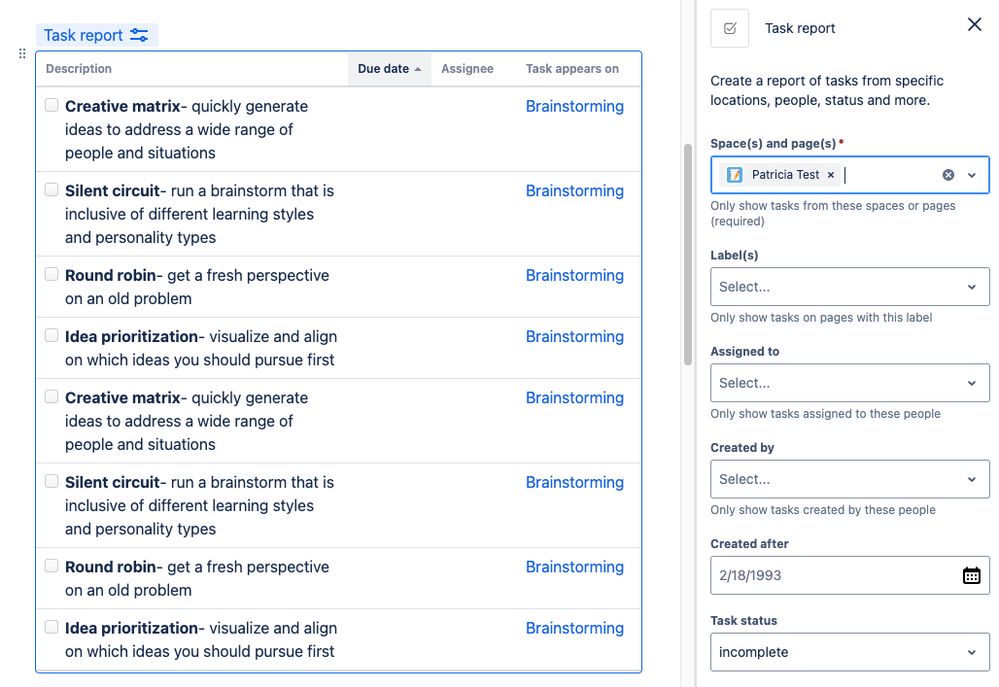The height and width of the screenshot is (687, 999).
Task: Click the Assignee column header
Action: point(467,69)
